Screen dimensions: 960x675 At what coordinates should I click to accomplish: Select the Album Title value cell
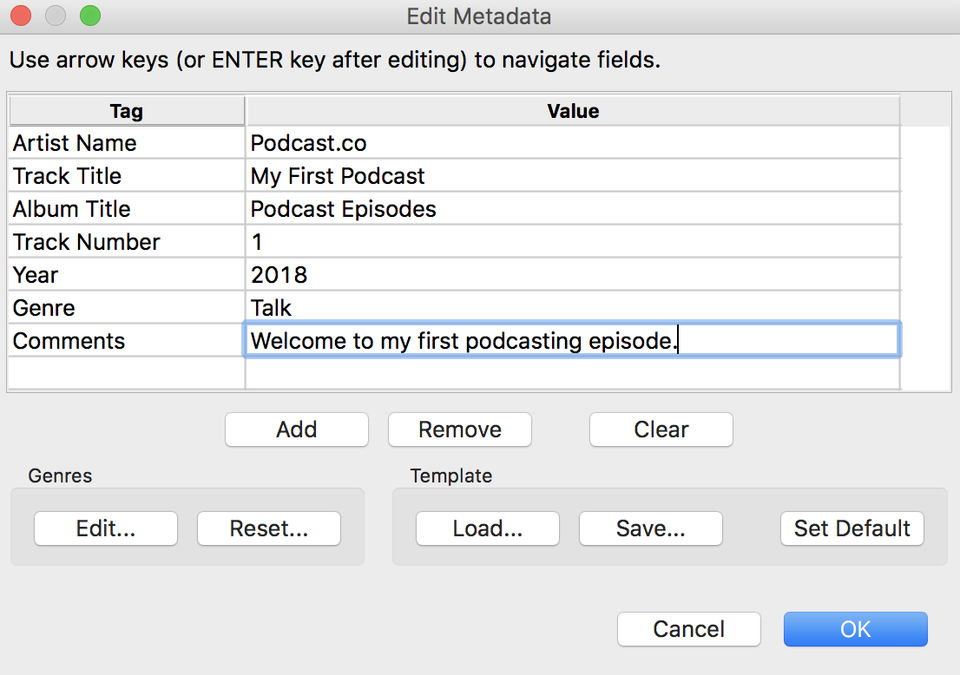[572, 209]
